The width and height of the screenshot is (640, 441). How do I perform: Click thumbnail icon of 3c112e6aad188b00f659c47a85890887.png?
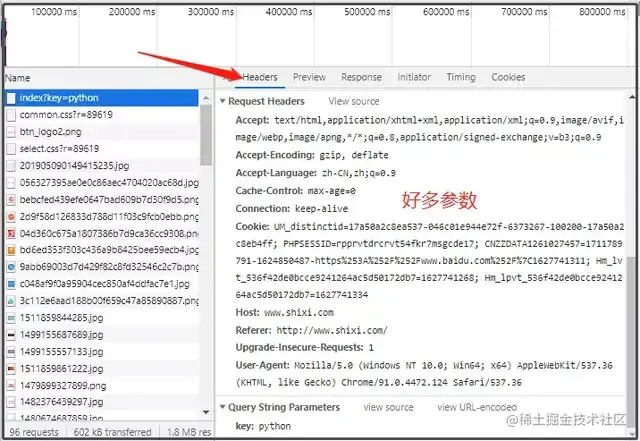coord(11,301)
